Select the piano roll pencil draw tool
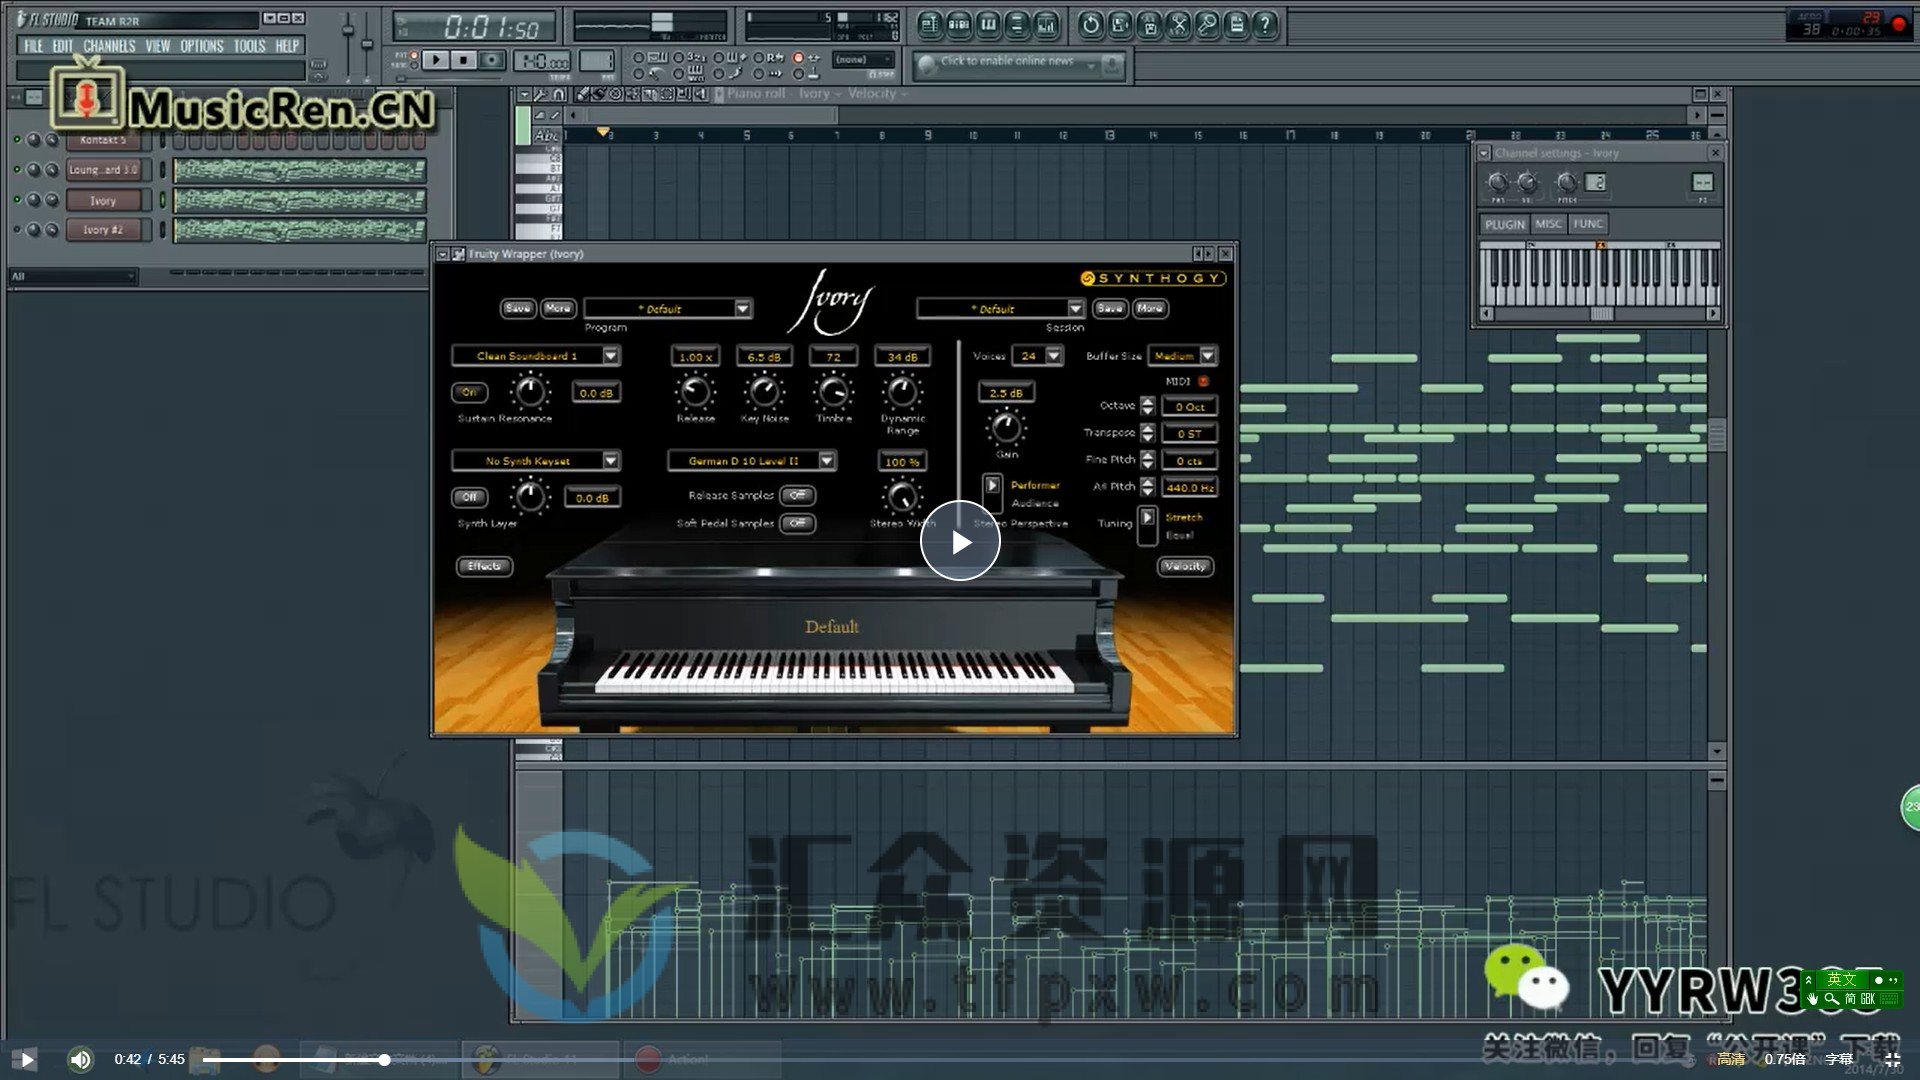The image size is (1920, 1080). pos(584,94)
